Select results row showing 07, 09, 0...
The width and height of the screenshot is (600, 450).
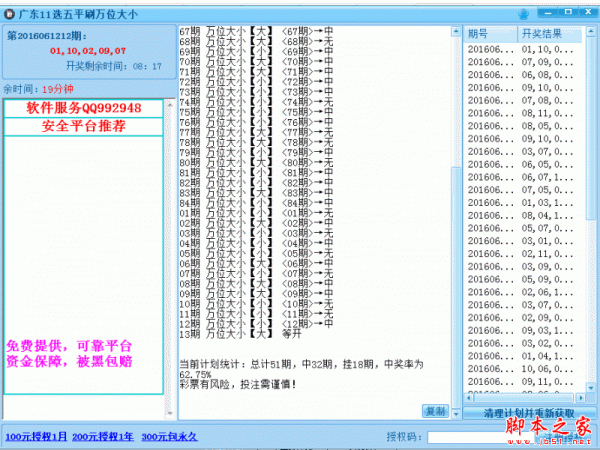click(524, 62)
